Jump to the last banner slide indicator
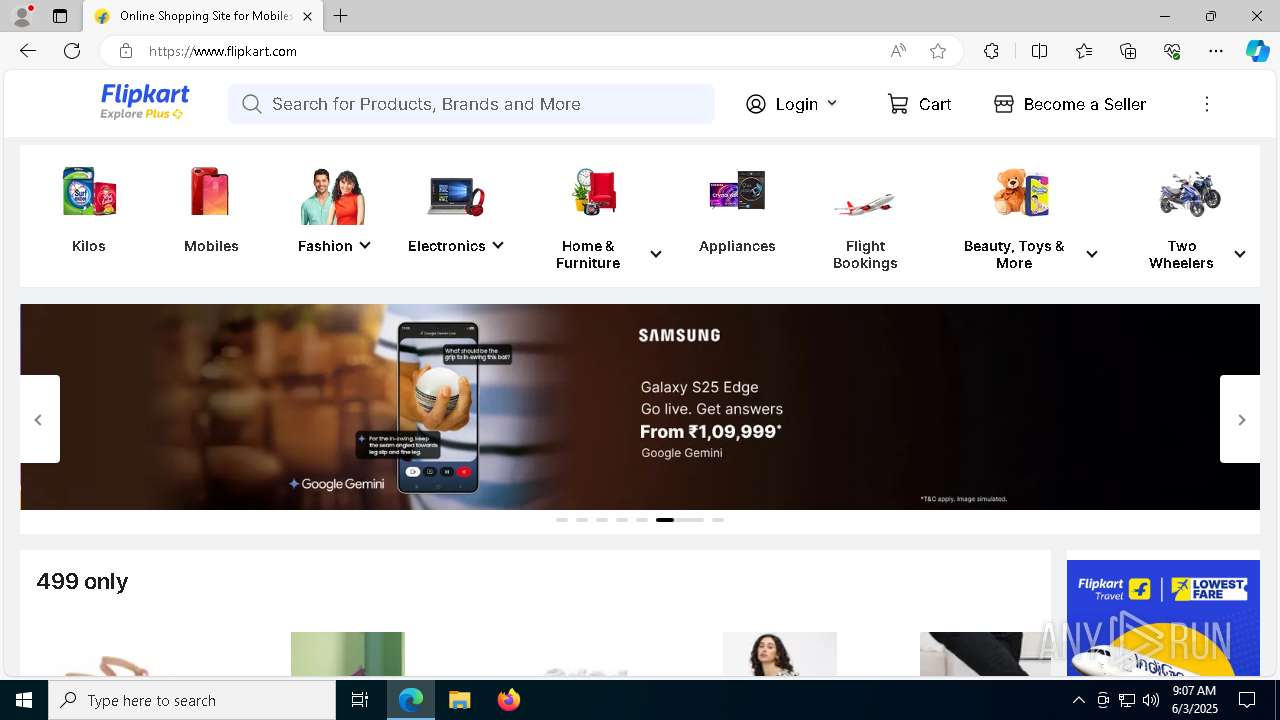The height and width of the screenshot is (720, 1280). click(x=718, y=520)
